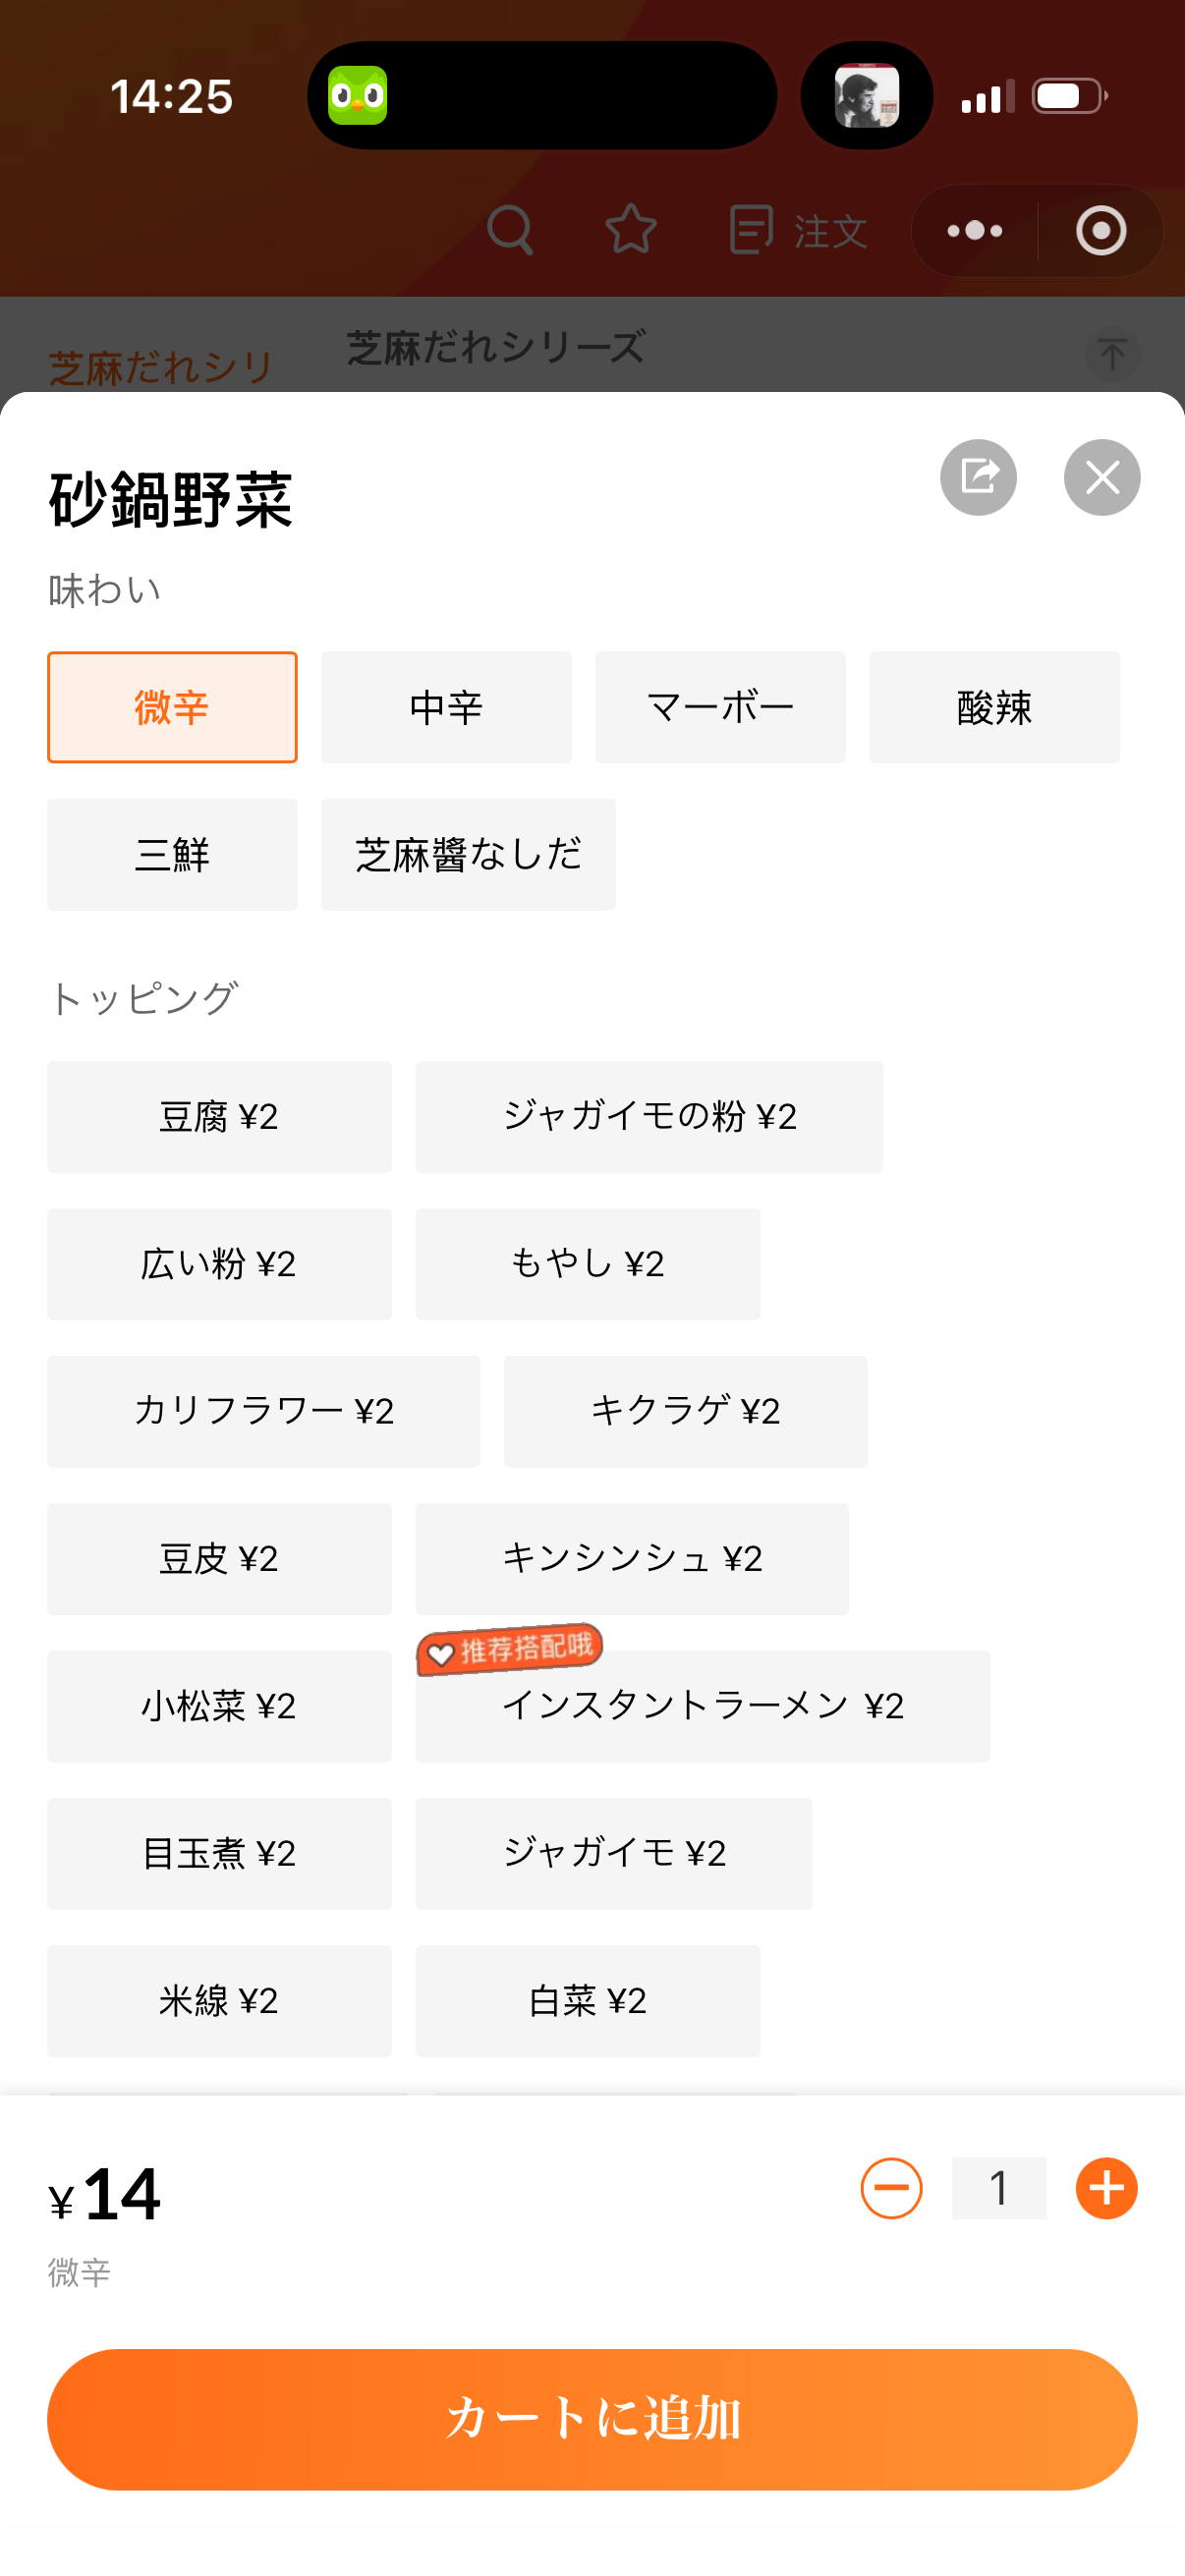
Task: Toggle the インスタントラーメン ¥2 topping
Action: [x=702, y=1706]
